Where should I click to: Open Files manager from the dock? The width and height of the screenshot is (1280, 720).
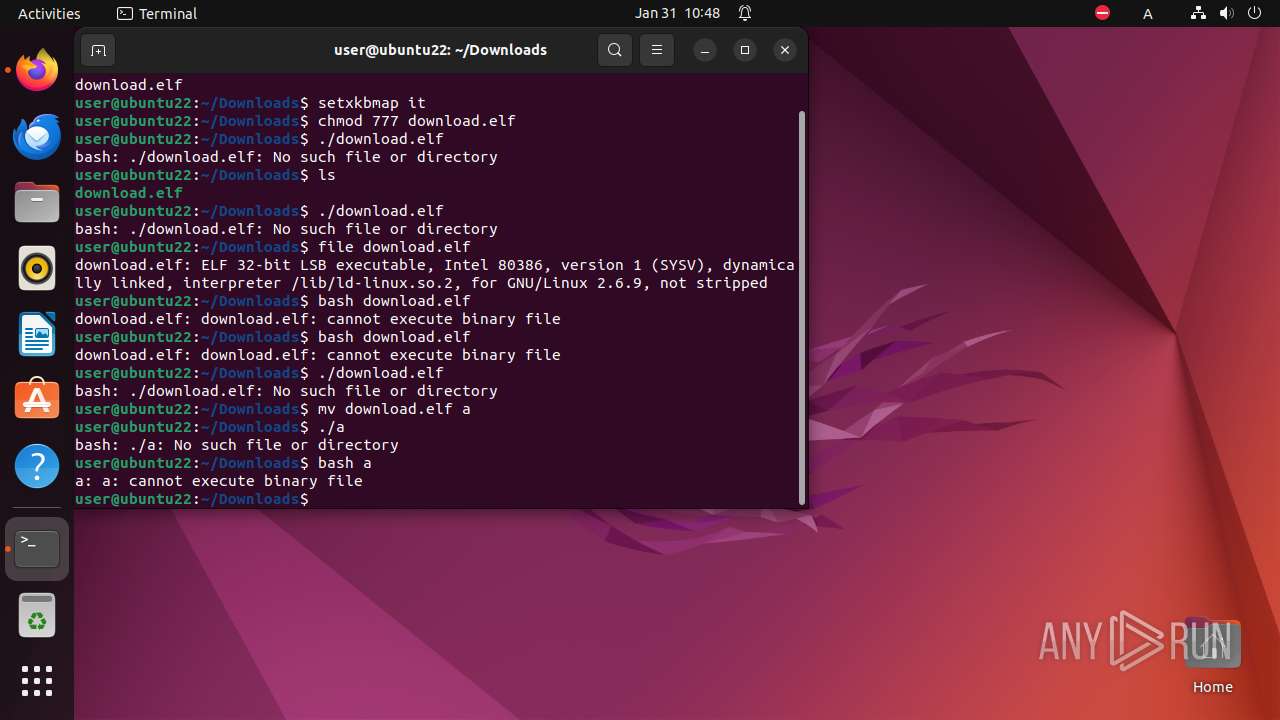(37, 203)
